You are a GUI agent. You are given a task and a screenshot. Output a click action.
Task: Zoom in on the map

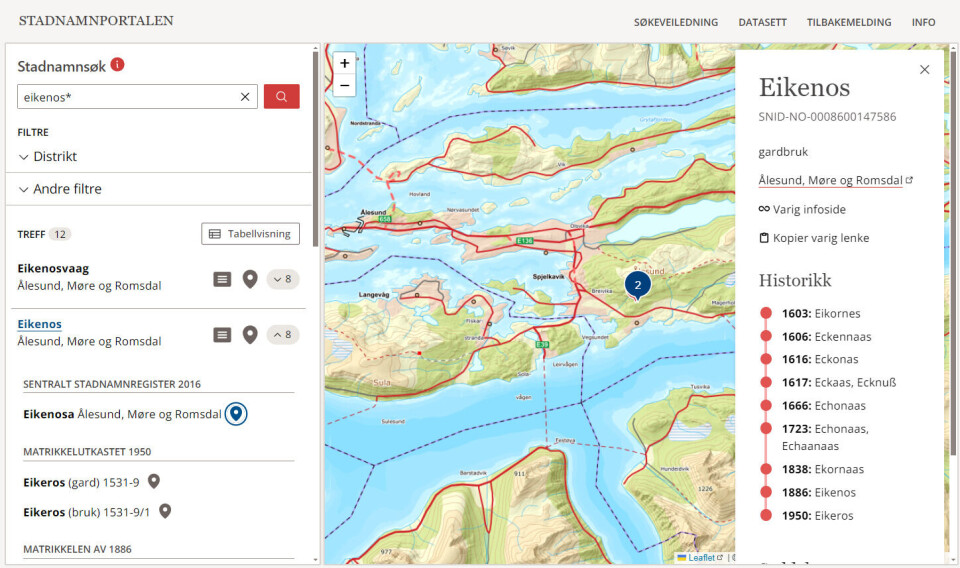click(x=344, y=63)
